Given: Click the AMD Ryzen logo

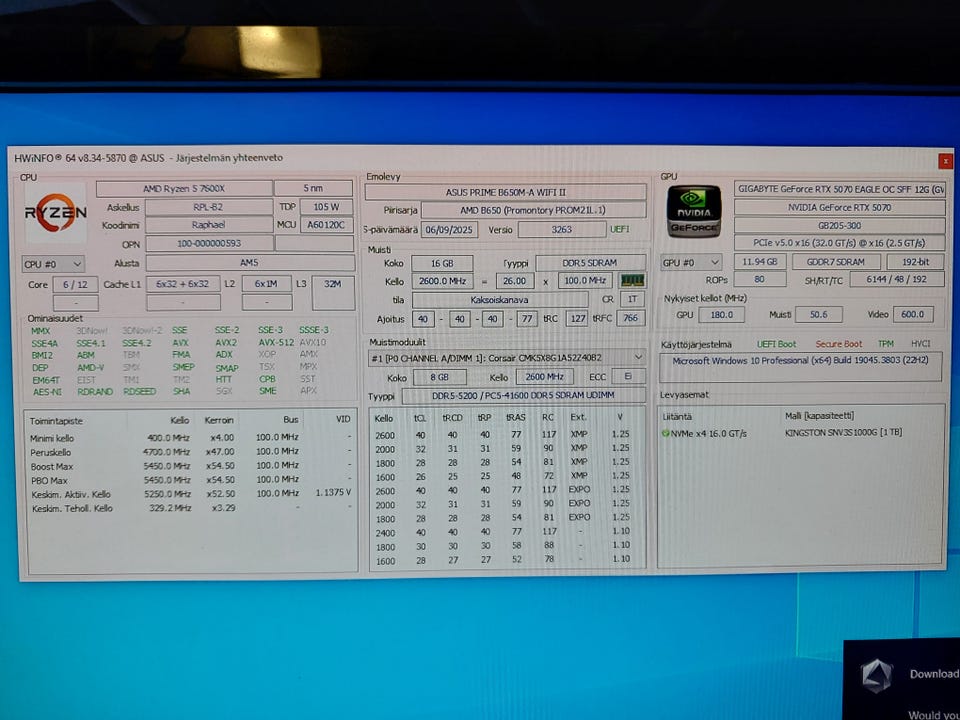Looking at the screenshot, I should [x=55, y=213].
